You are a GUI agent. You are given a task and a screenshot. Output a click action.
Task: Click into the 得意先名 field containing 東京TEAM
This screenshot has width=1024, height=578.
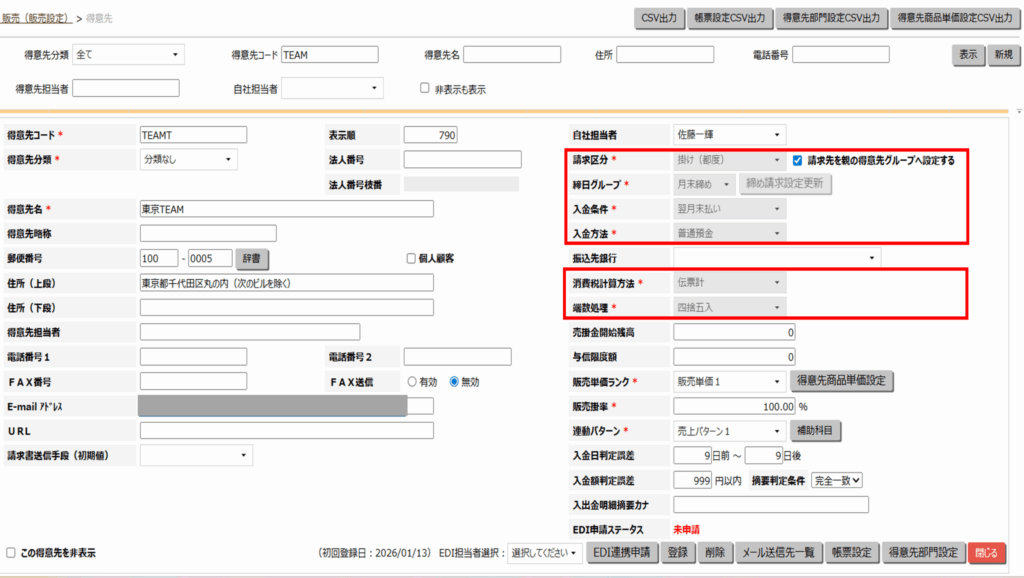click(286, 209)
